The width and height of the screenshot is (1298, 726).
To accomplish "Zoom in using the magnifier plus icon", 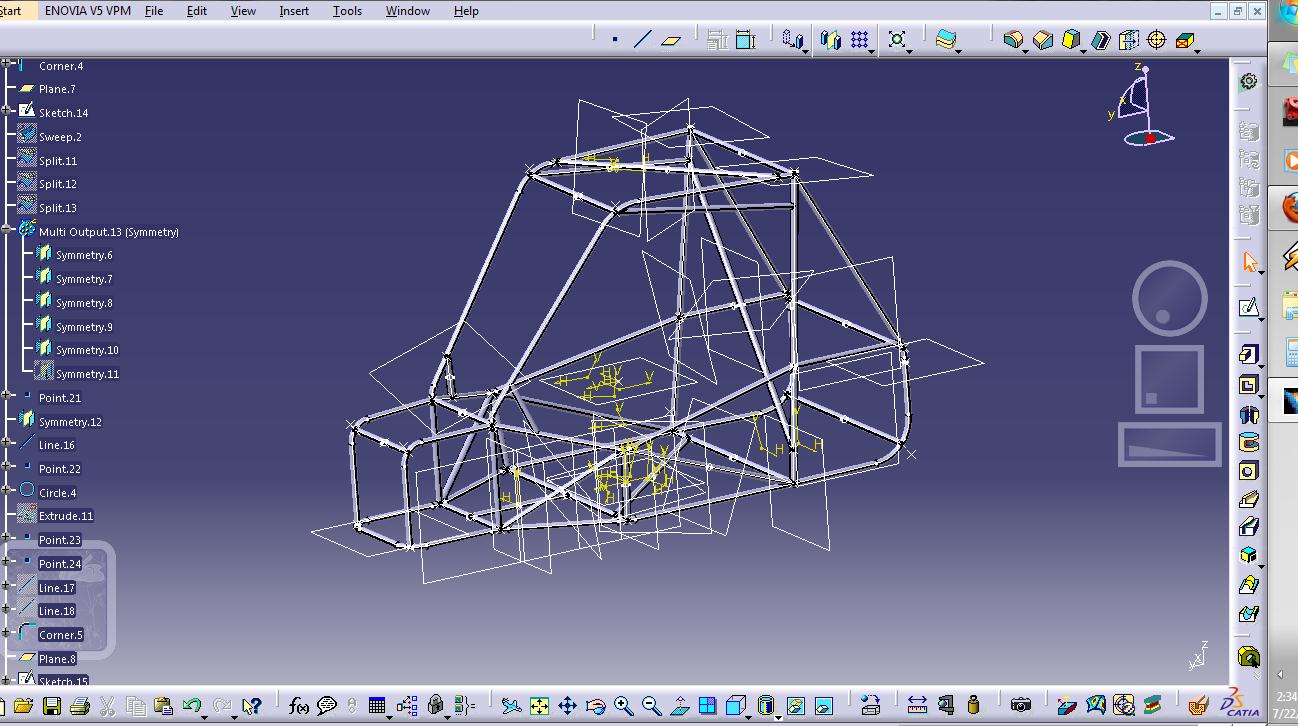I will [x=624, y=706].
